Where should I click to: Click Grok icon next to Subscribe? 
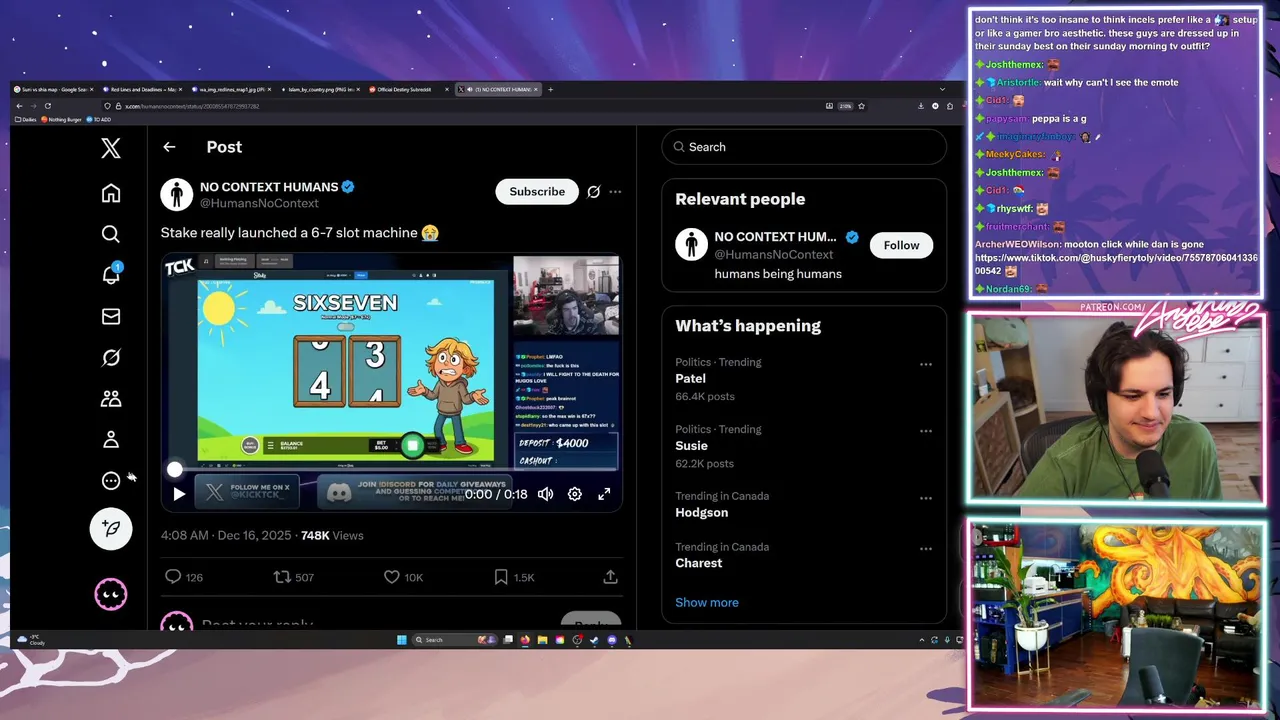[x=593, y=191]
